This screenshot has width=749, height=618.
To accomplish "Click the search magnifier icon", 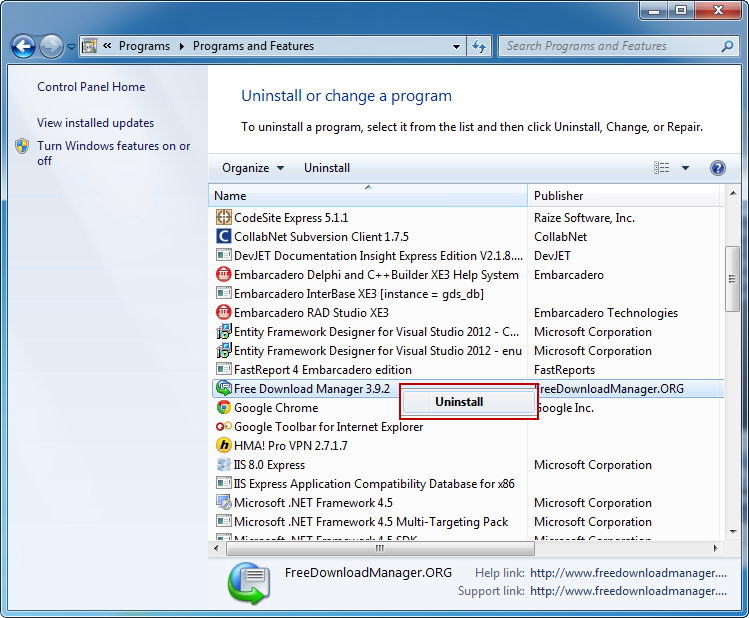I will click(x=727, y=46).
